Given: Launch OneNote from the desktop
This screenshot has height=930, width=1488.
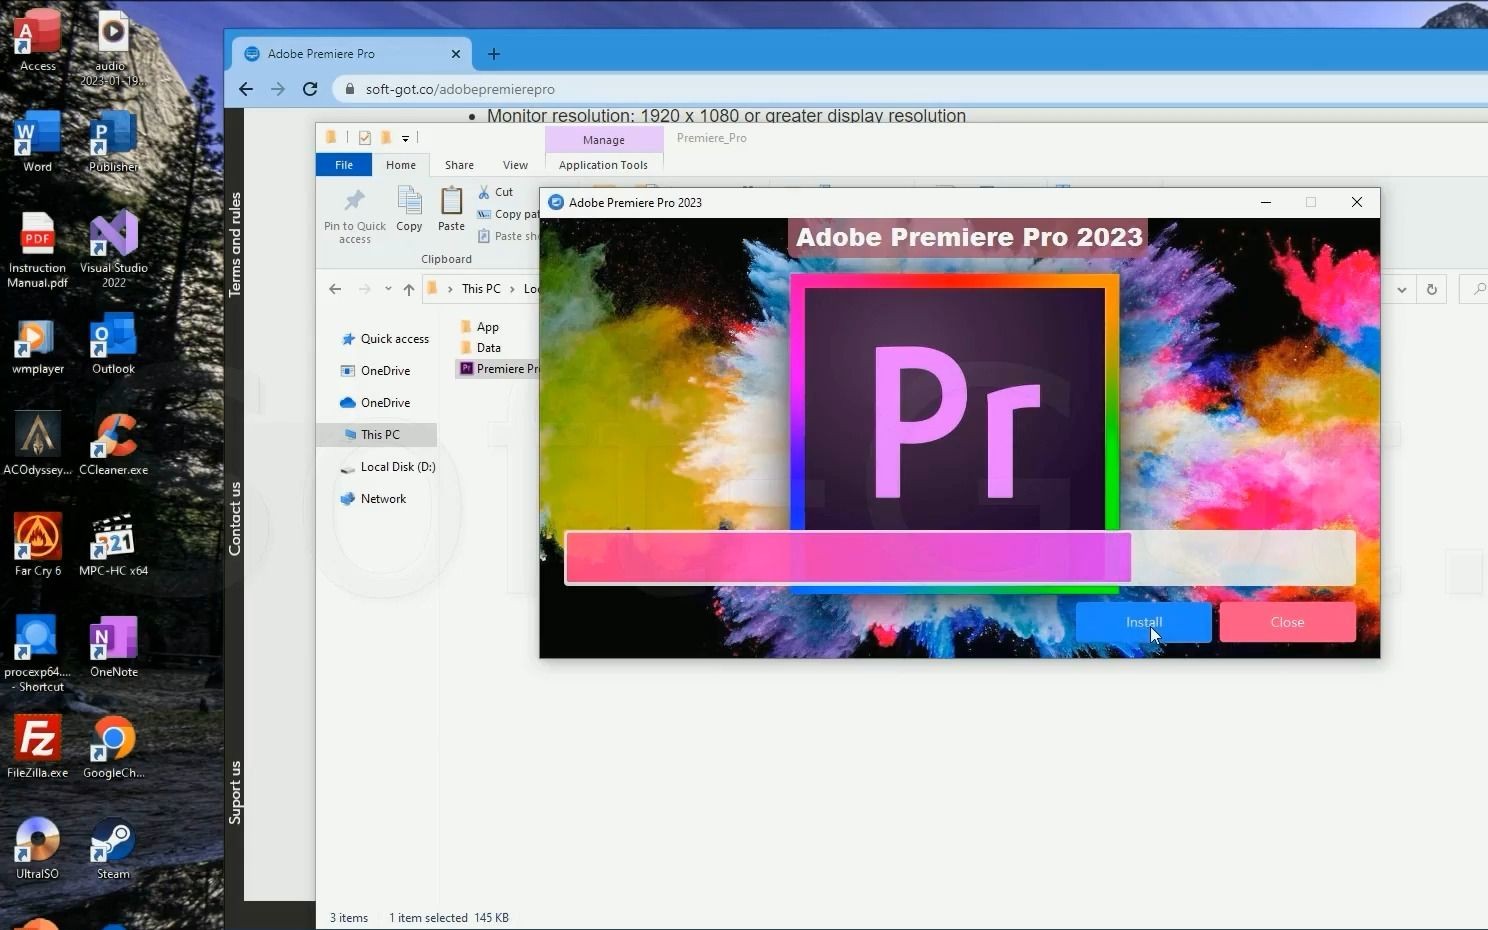Looking at the screenshot, I should click(x=113, y=647).
